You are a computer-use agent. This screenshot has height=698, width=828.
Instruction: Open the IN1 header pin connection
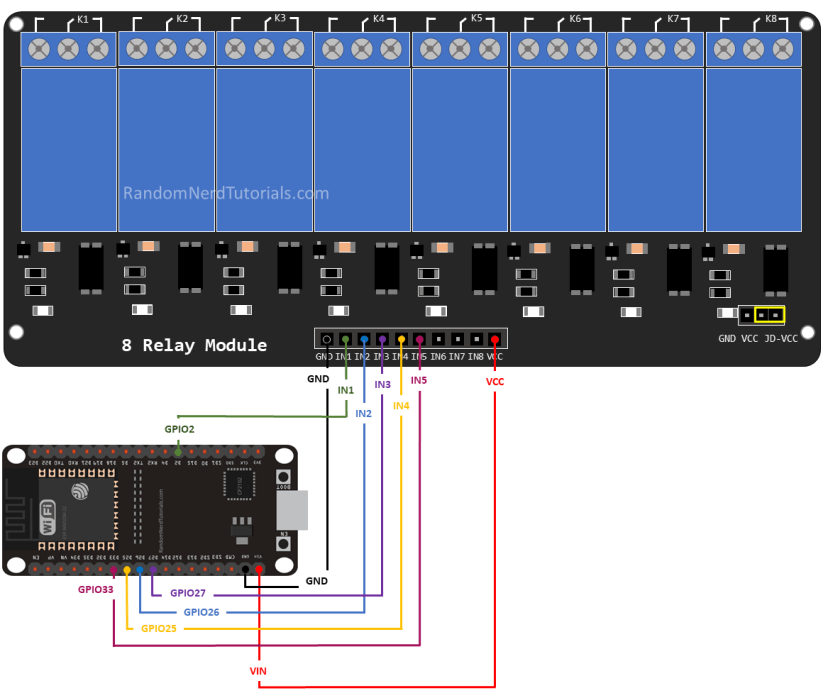point(345,339)
